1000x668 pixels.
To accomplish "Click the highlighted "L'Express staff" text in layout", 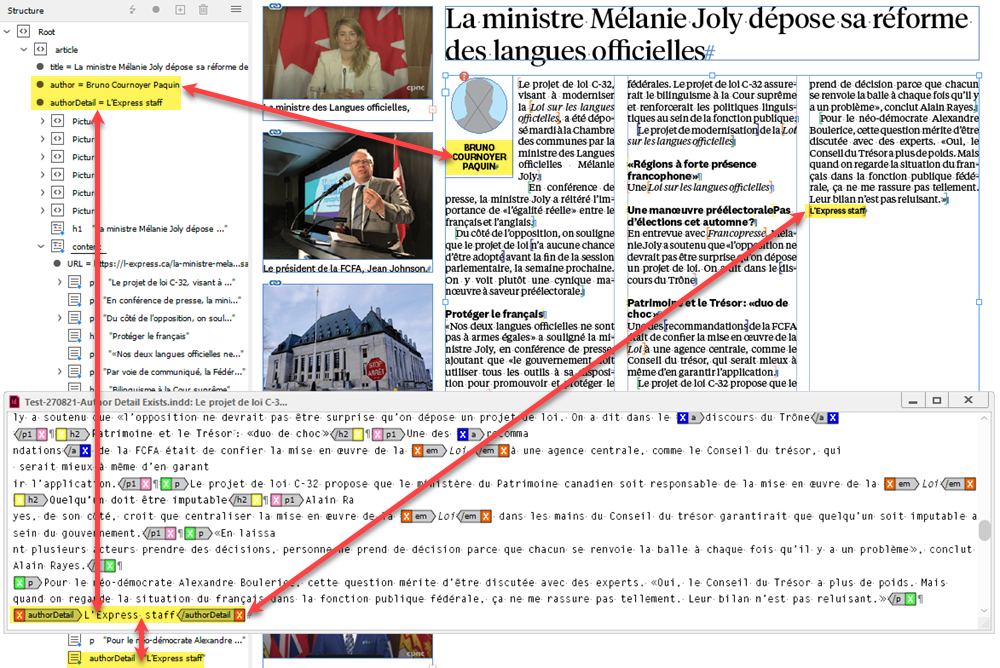I will 837,211.
